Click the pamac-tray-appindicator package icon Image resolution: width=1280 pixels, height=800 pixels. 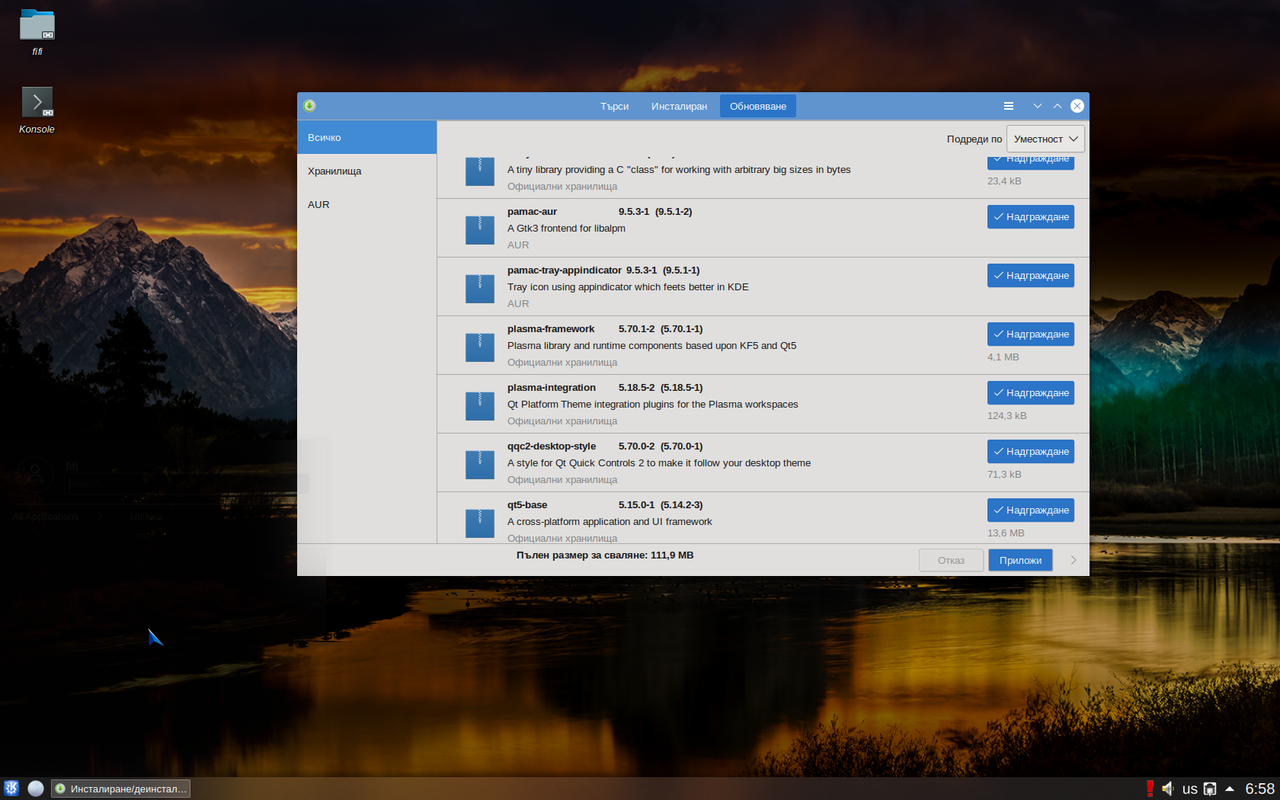click(480, 288)
